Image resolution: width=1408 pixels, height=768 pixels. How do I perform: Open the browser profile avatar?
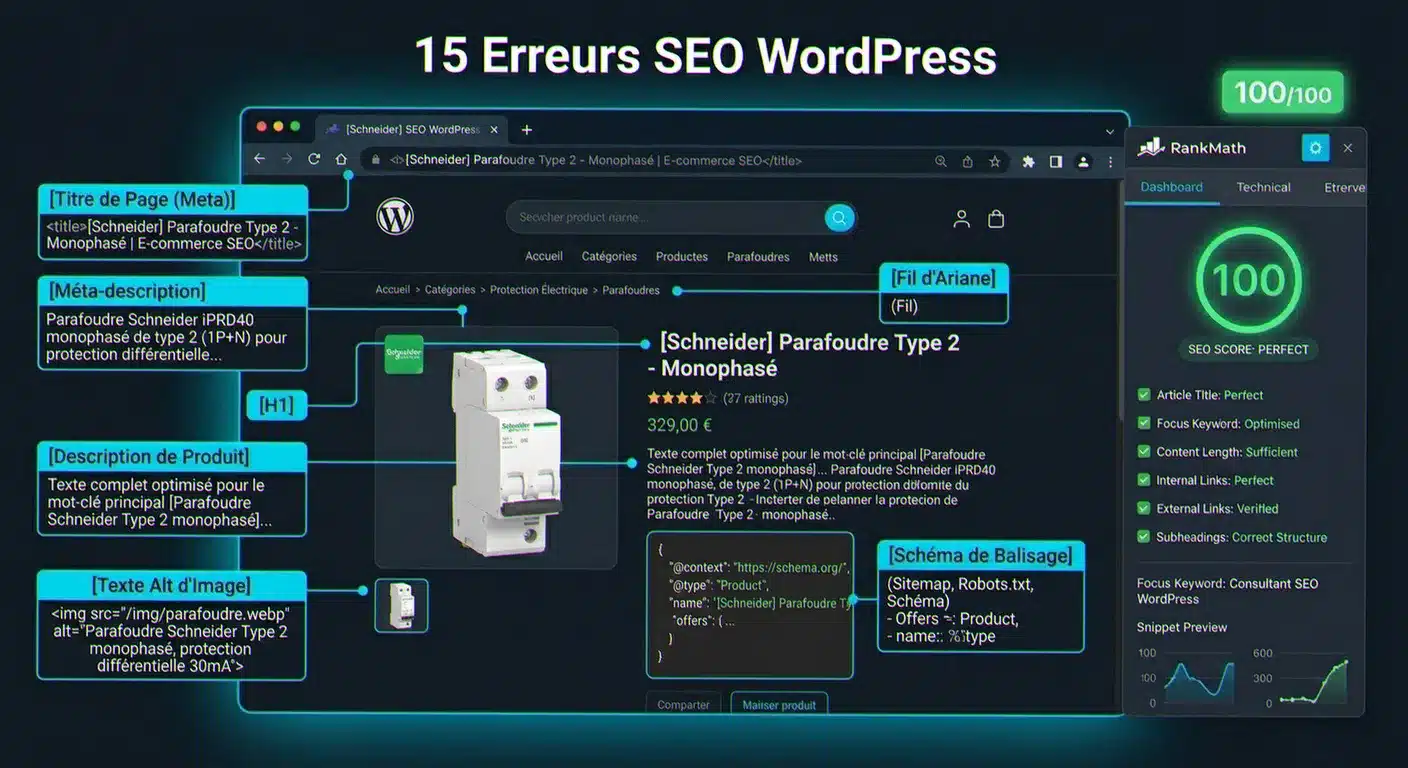pyautogui.click(x=1082, y=161)
